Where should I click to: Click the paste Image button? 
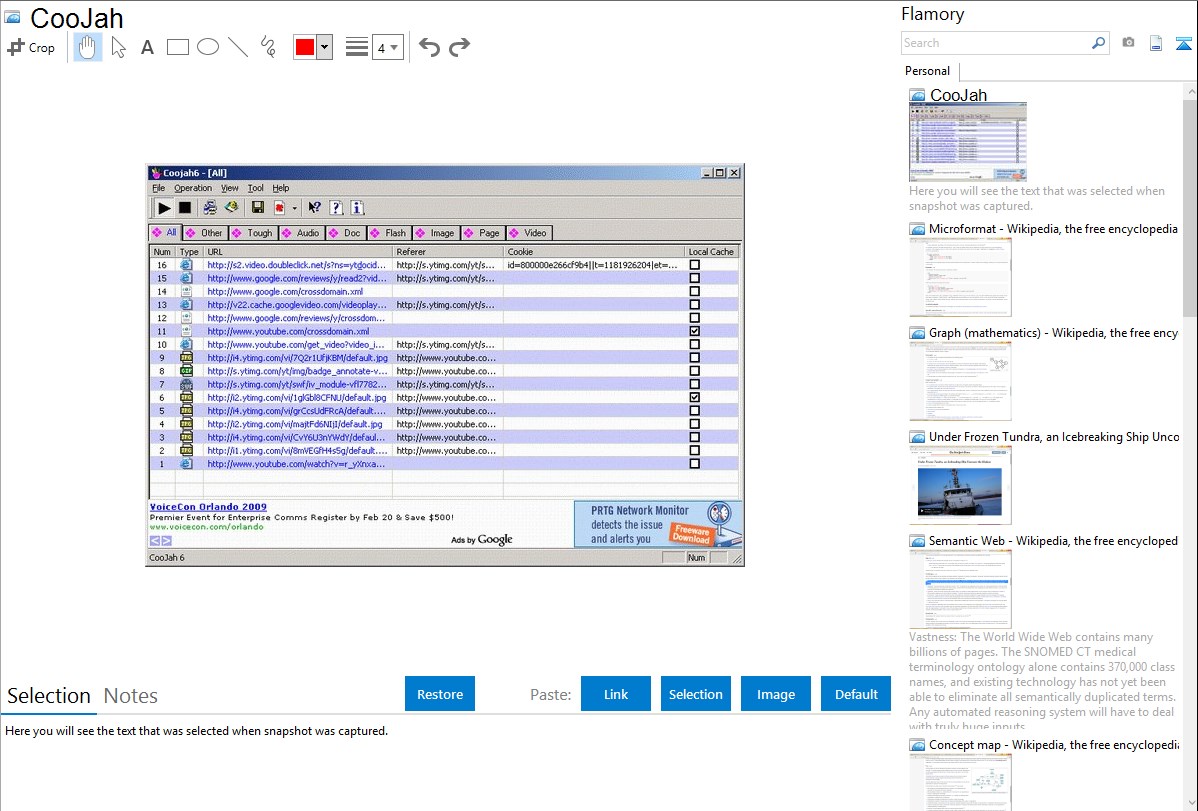point(775,694)
